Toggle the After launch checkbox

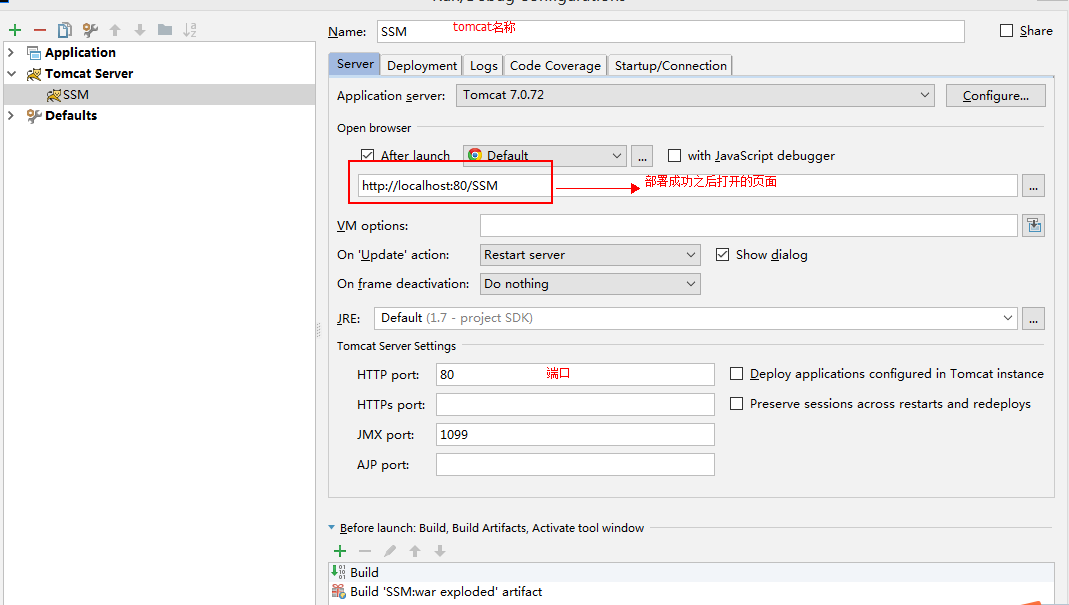(x=367, y=155)
